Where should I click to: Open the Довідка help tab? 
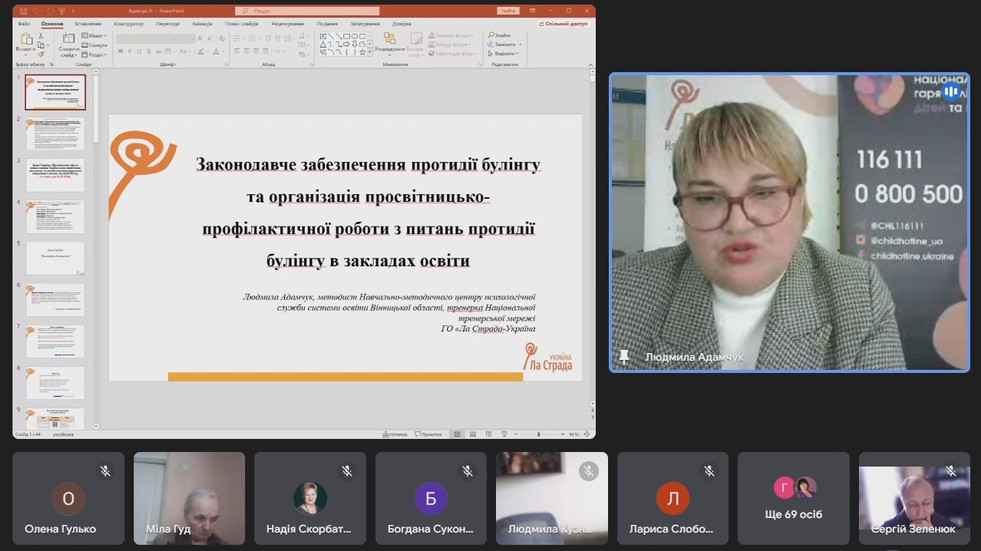402,24
